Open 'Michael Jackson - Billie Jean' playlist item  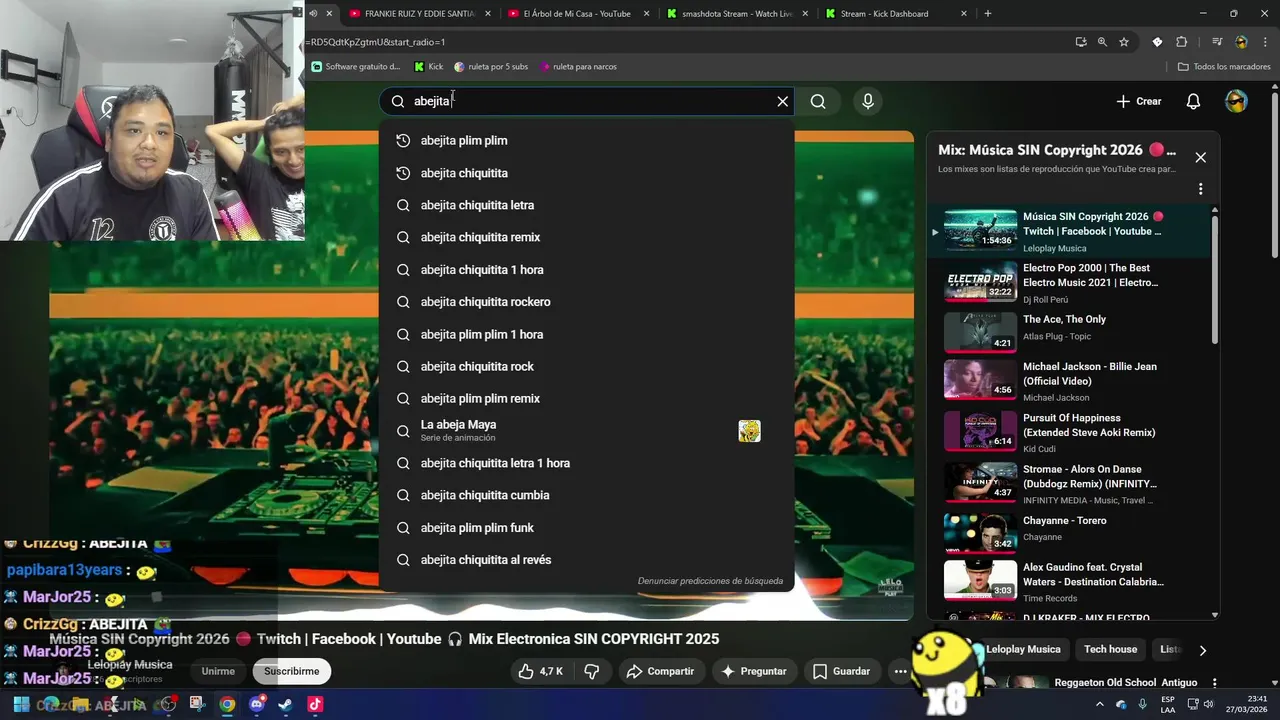coord(1071,381)
